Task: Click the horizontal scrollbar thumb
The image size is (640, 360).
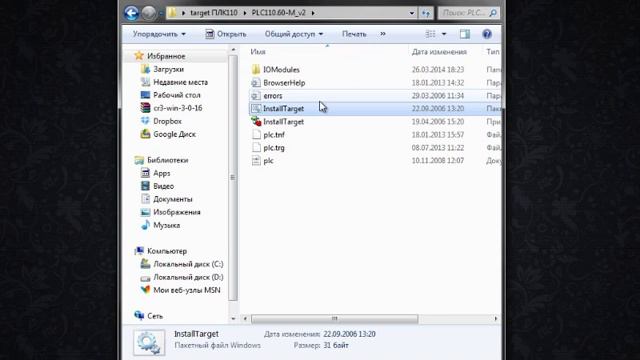Action: coord(334,318)
